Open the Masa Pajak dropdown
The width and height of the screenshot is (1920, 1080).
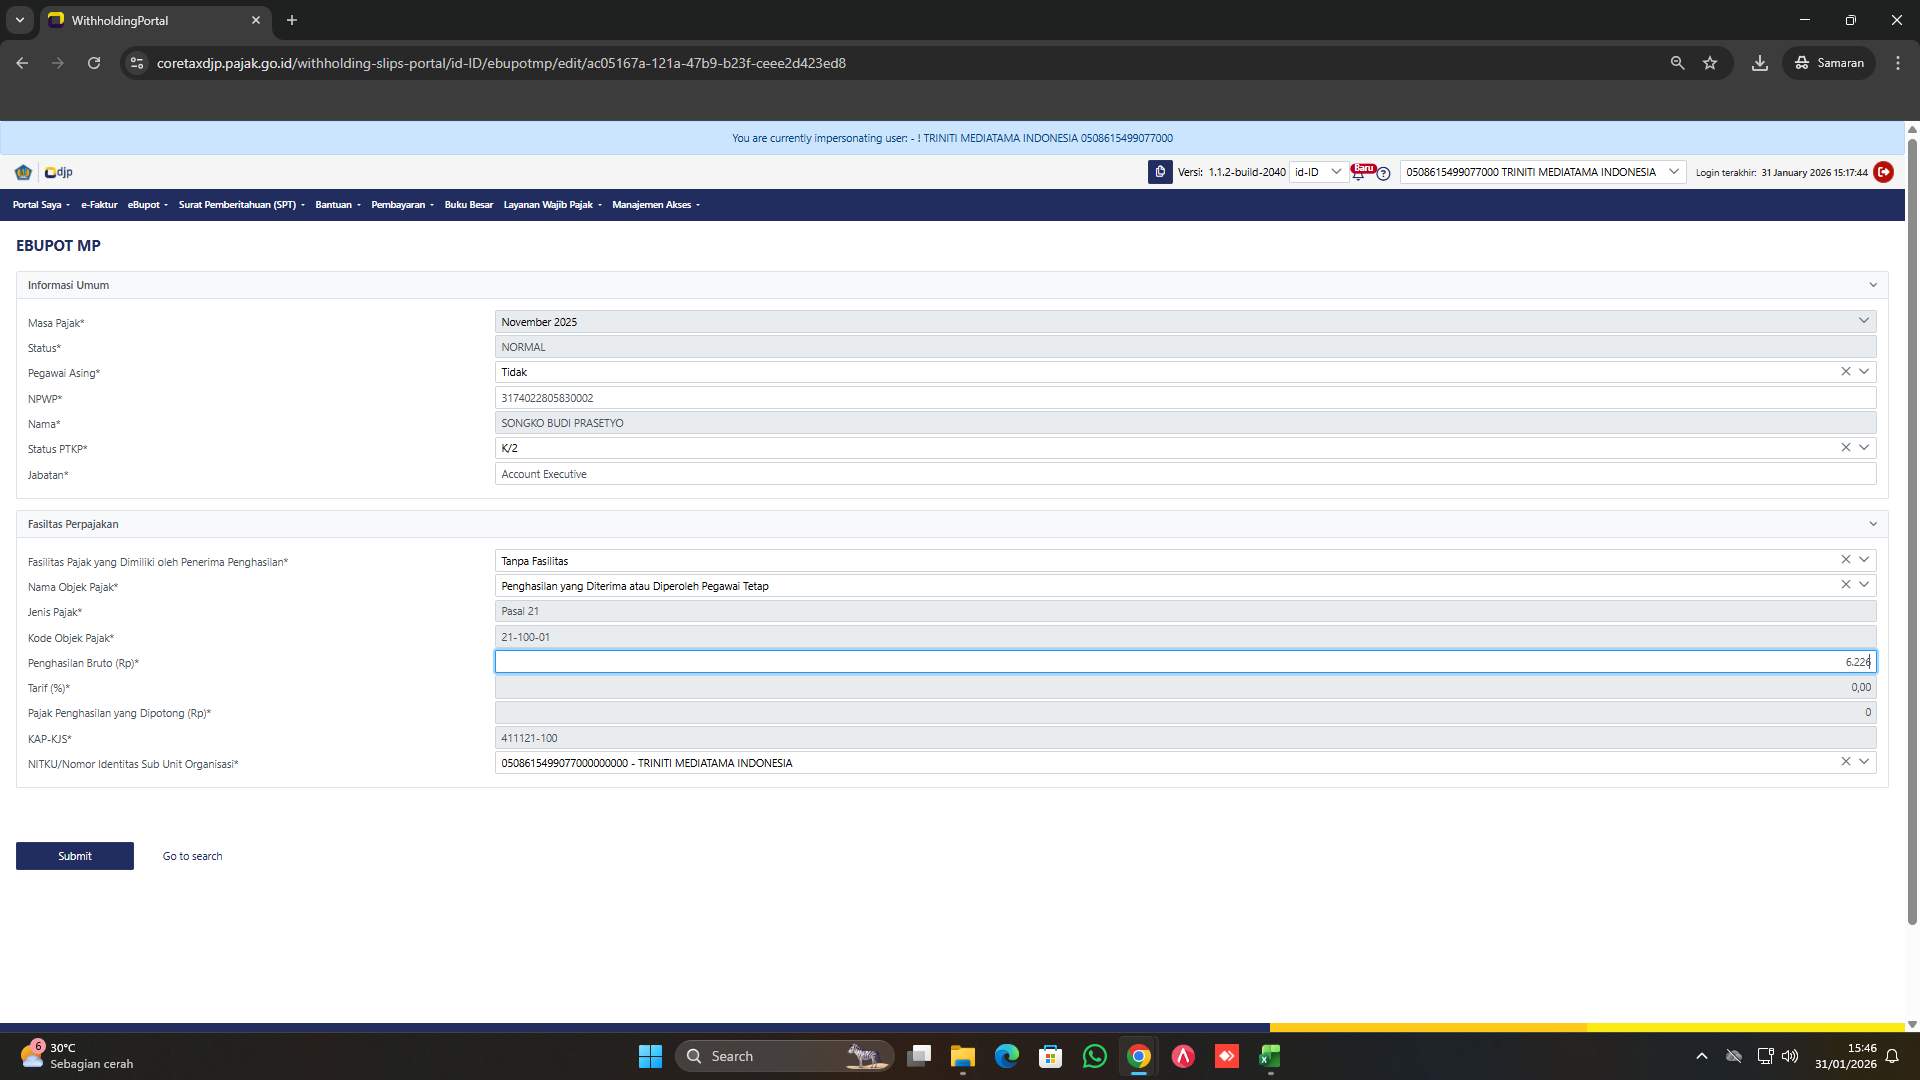1864,321
